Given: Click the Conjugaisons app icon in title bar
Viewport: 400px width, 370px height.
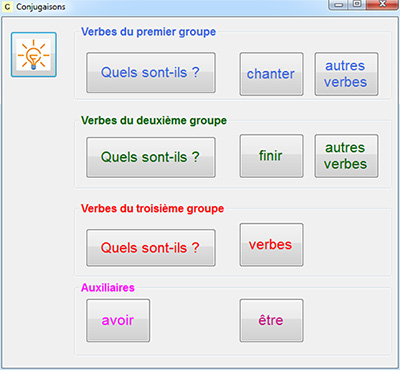Looking at the screenshot, I should (7, 7).
